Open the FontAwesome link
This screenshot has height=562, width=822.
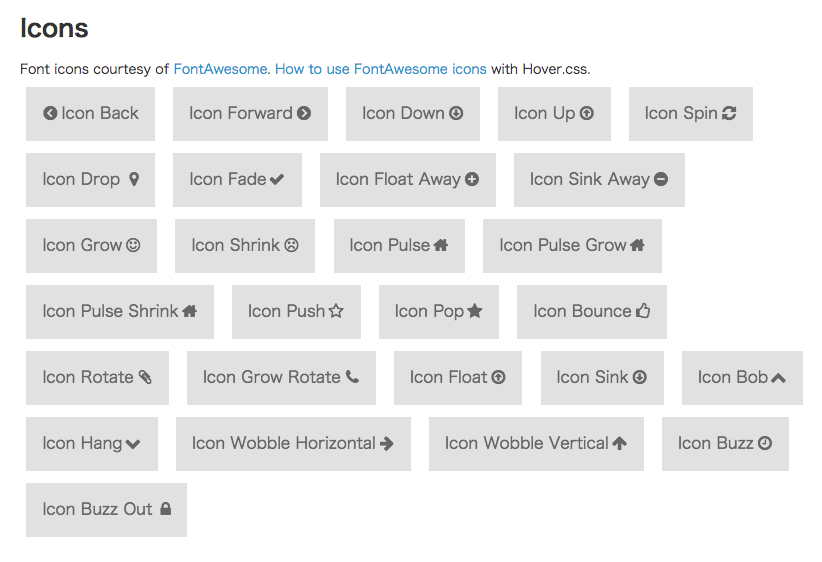click(220, 69)
